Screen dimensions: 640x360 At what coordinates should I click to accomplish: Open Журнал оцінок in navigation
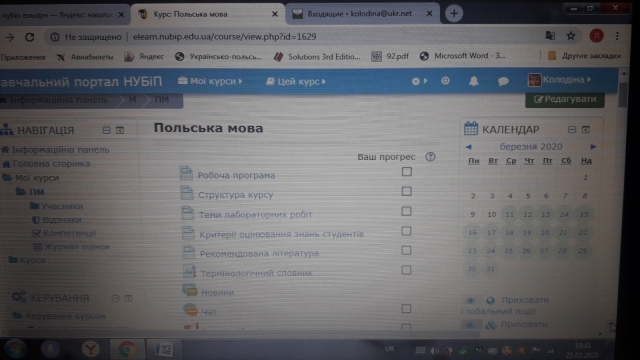77,247
